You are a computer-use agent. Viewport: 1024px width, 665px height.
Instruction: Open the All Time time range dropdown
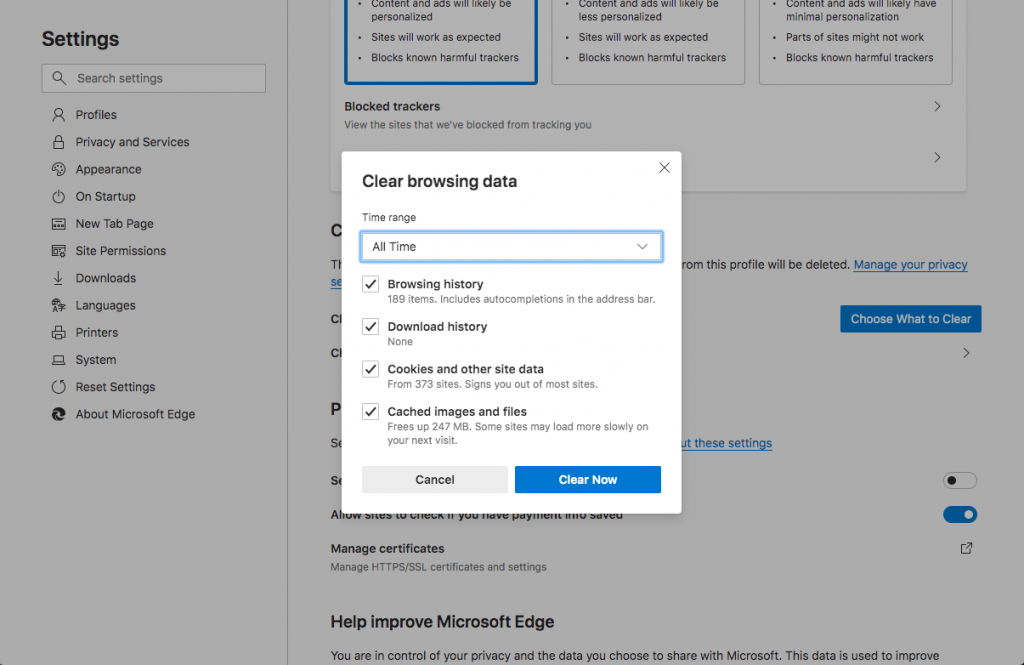pyautogui.click(x=511, y=247)
